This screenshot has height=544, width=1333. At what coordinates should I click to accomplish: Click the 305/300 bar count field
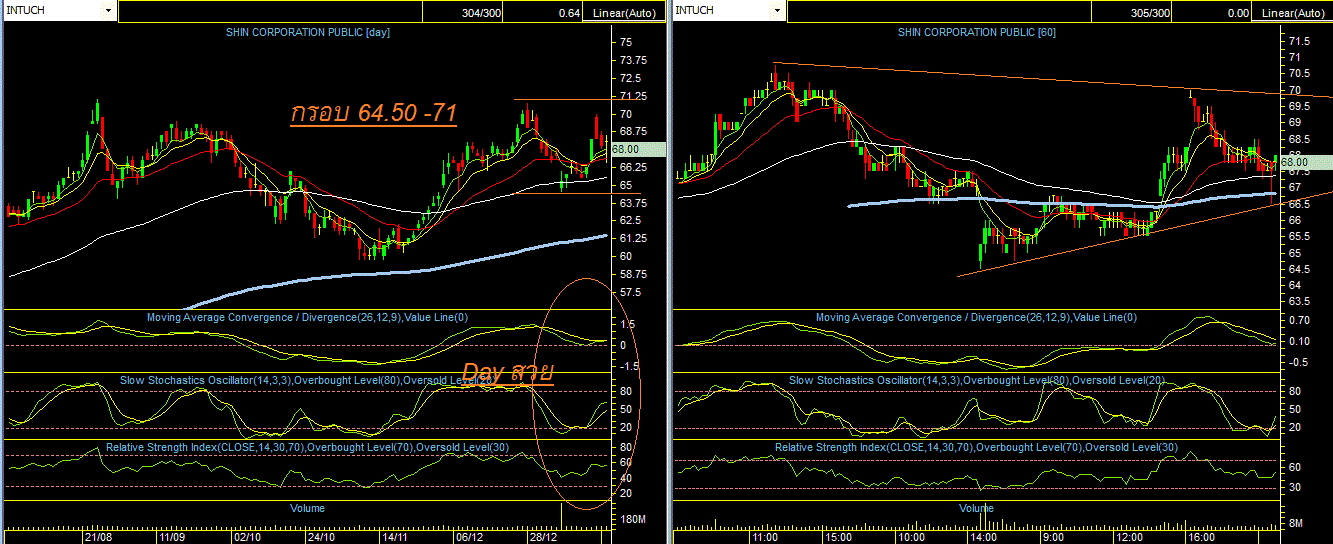coord(1130,12)
